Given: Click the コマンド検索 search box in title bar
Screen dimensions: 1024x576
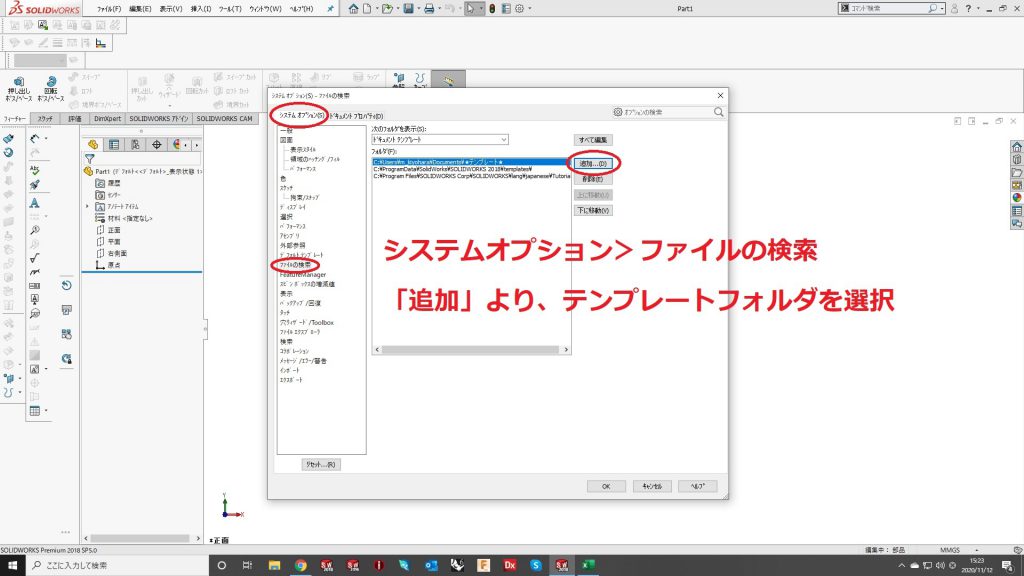Looking at the screenshot, I should click(891, 8).
